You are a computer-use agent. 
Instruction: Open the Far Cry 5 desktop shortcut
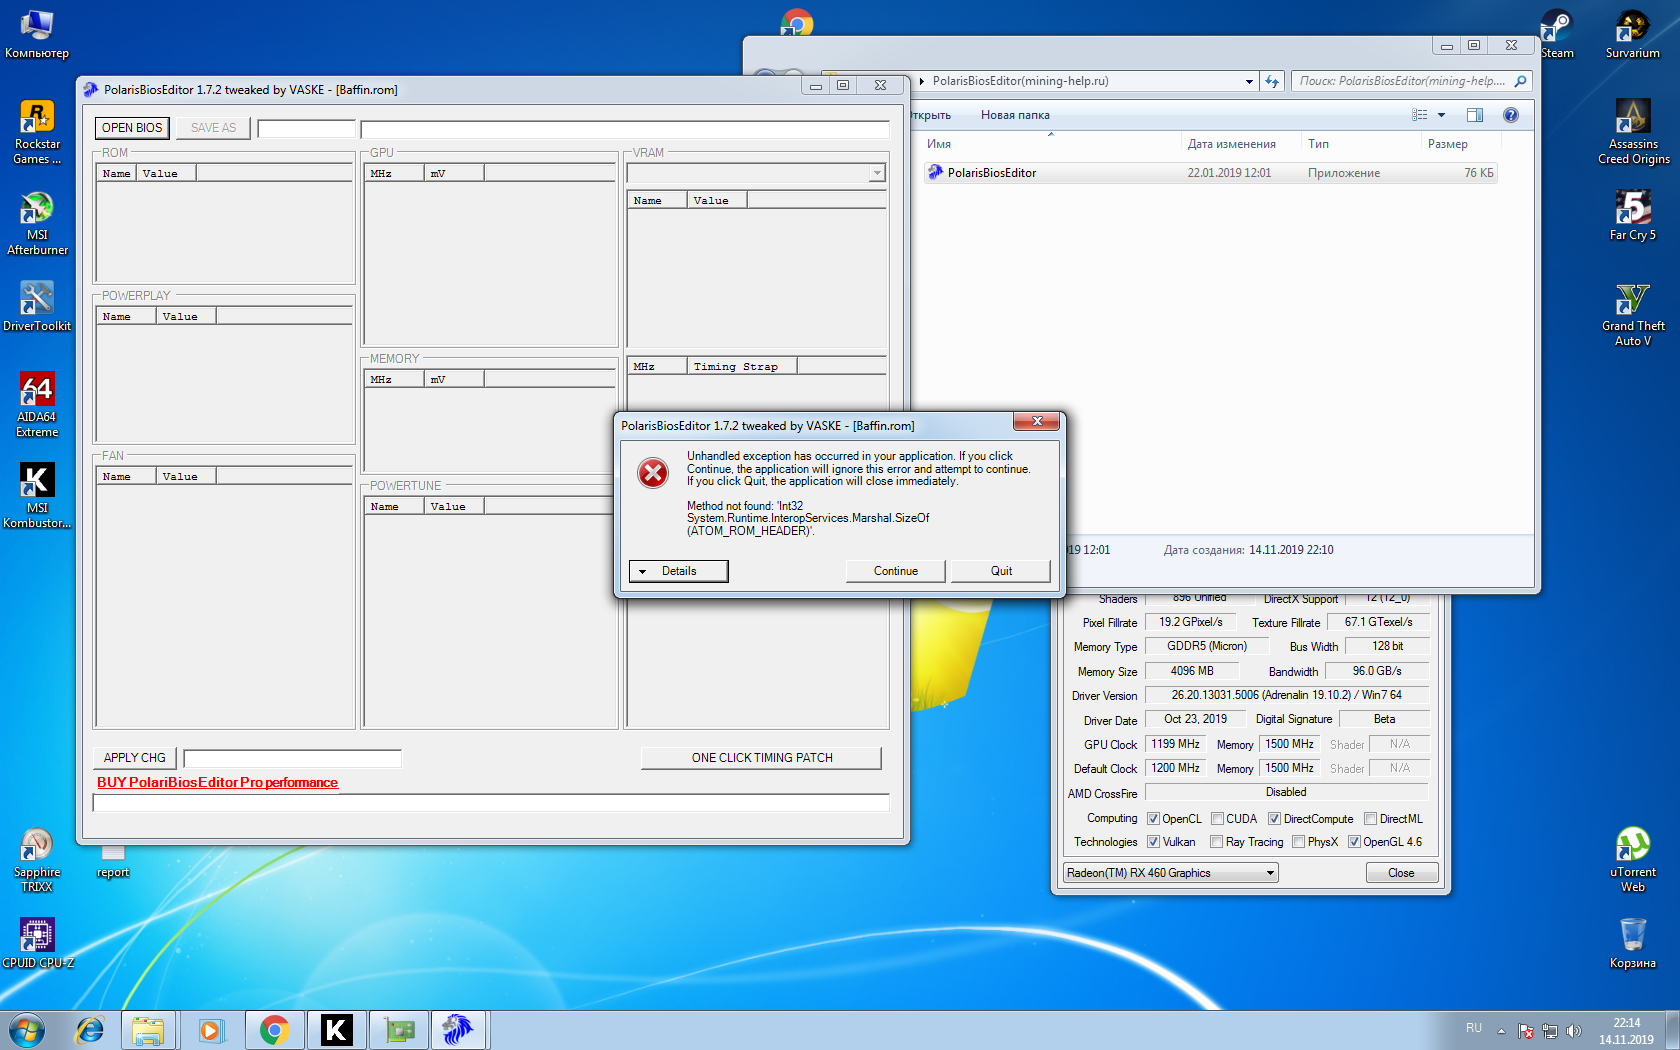click(1633, 215)
